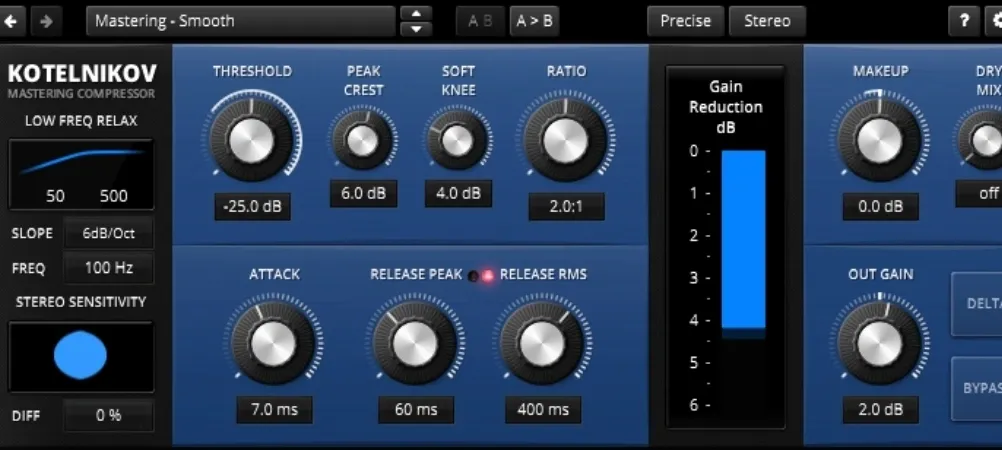Click the Threshold -25.0 dB value field
The height and width of the screenshot is (450, 1002).
[252, 207]
